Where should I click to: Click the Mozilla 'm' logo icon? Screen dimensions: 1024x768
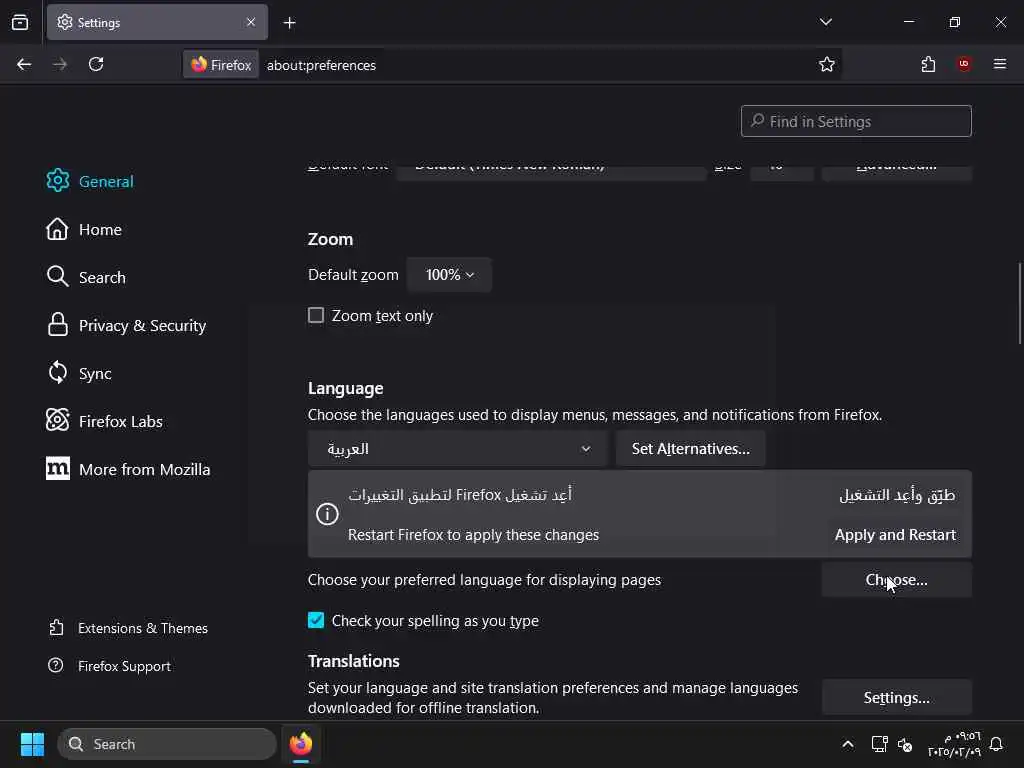[57, 468]
